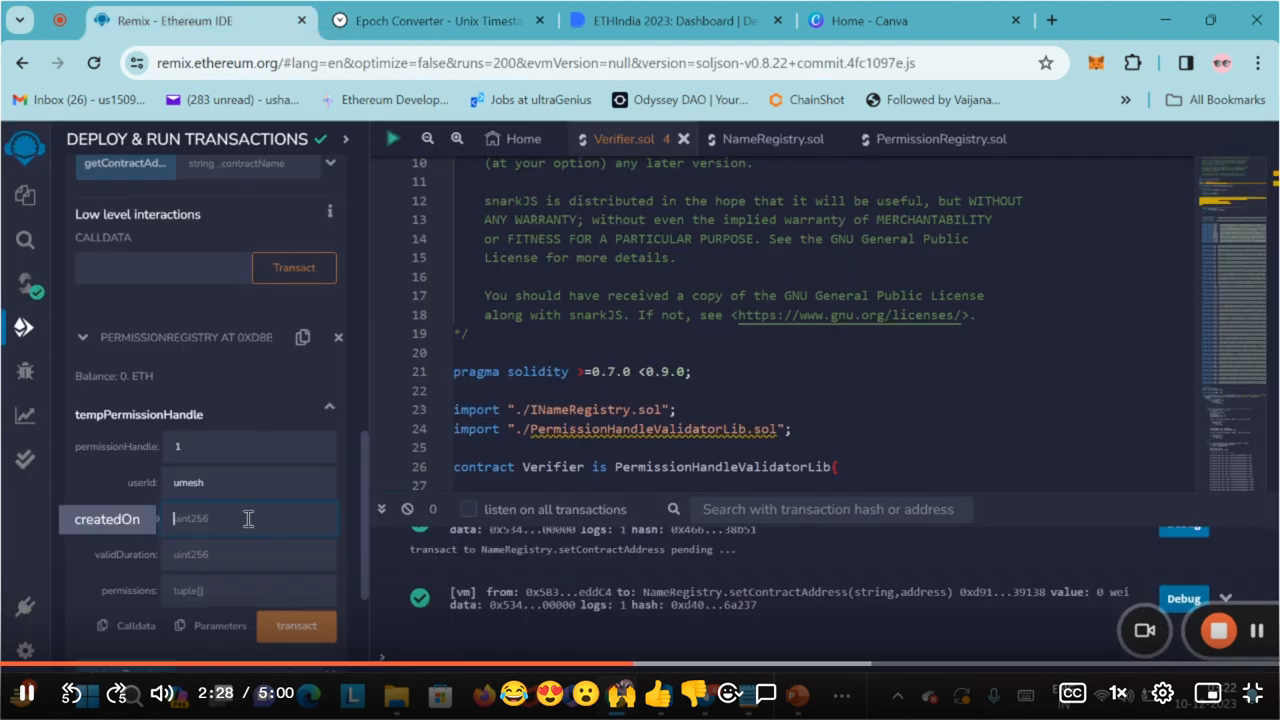1280x720 pixels.
Task: Open the ChainShot bookmark
Action: (x=807, y=100)
